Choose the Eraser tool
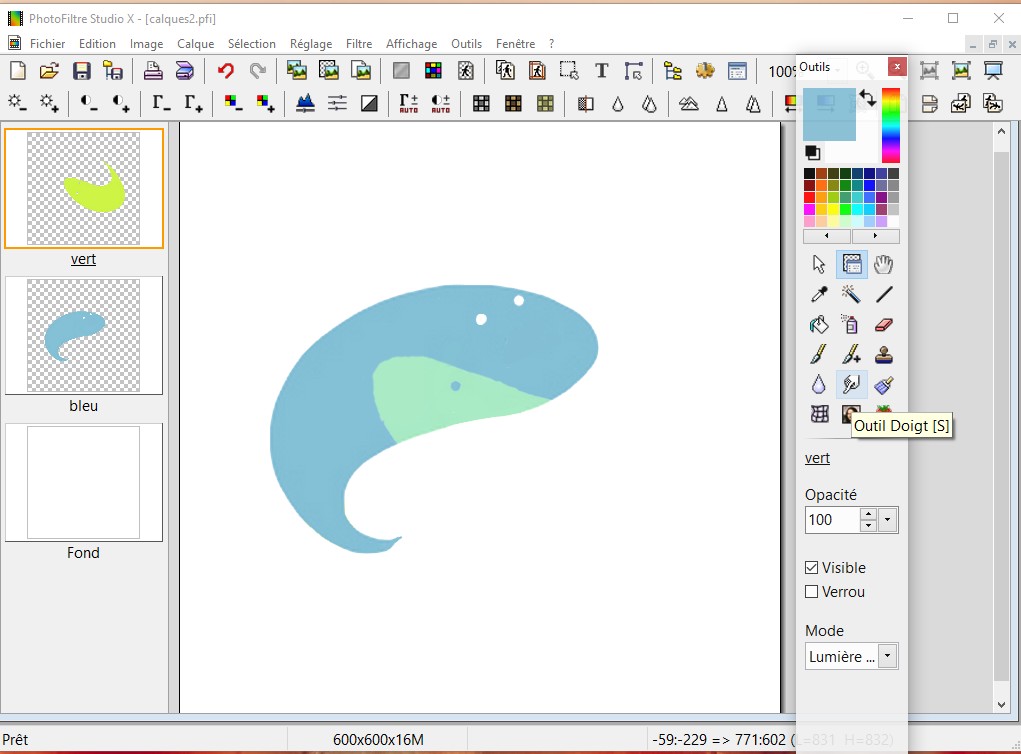This screenshot has width=1021, height=754. point(884,325)
